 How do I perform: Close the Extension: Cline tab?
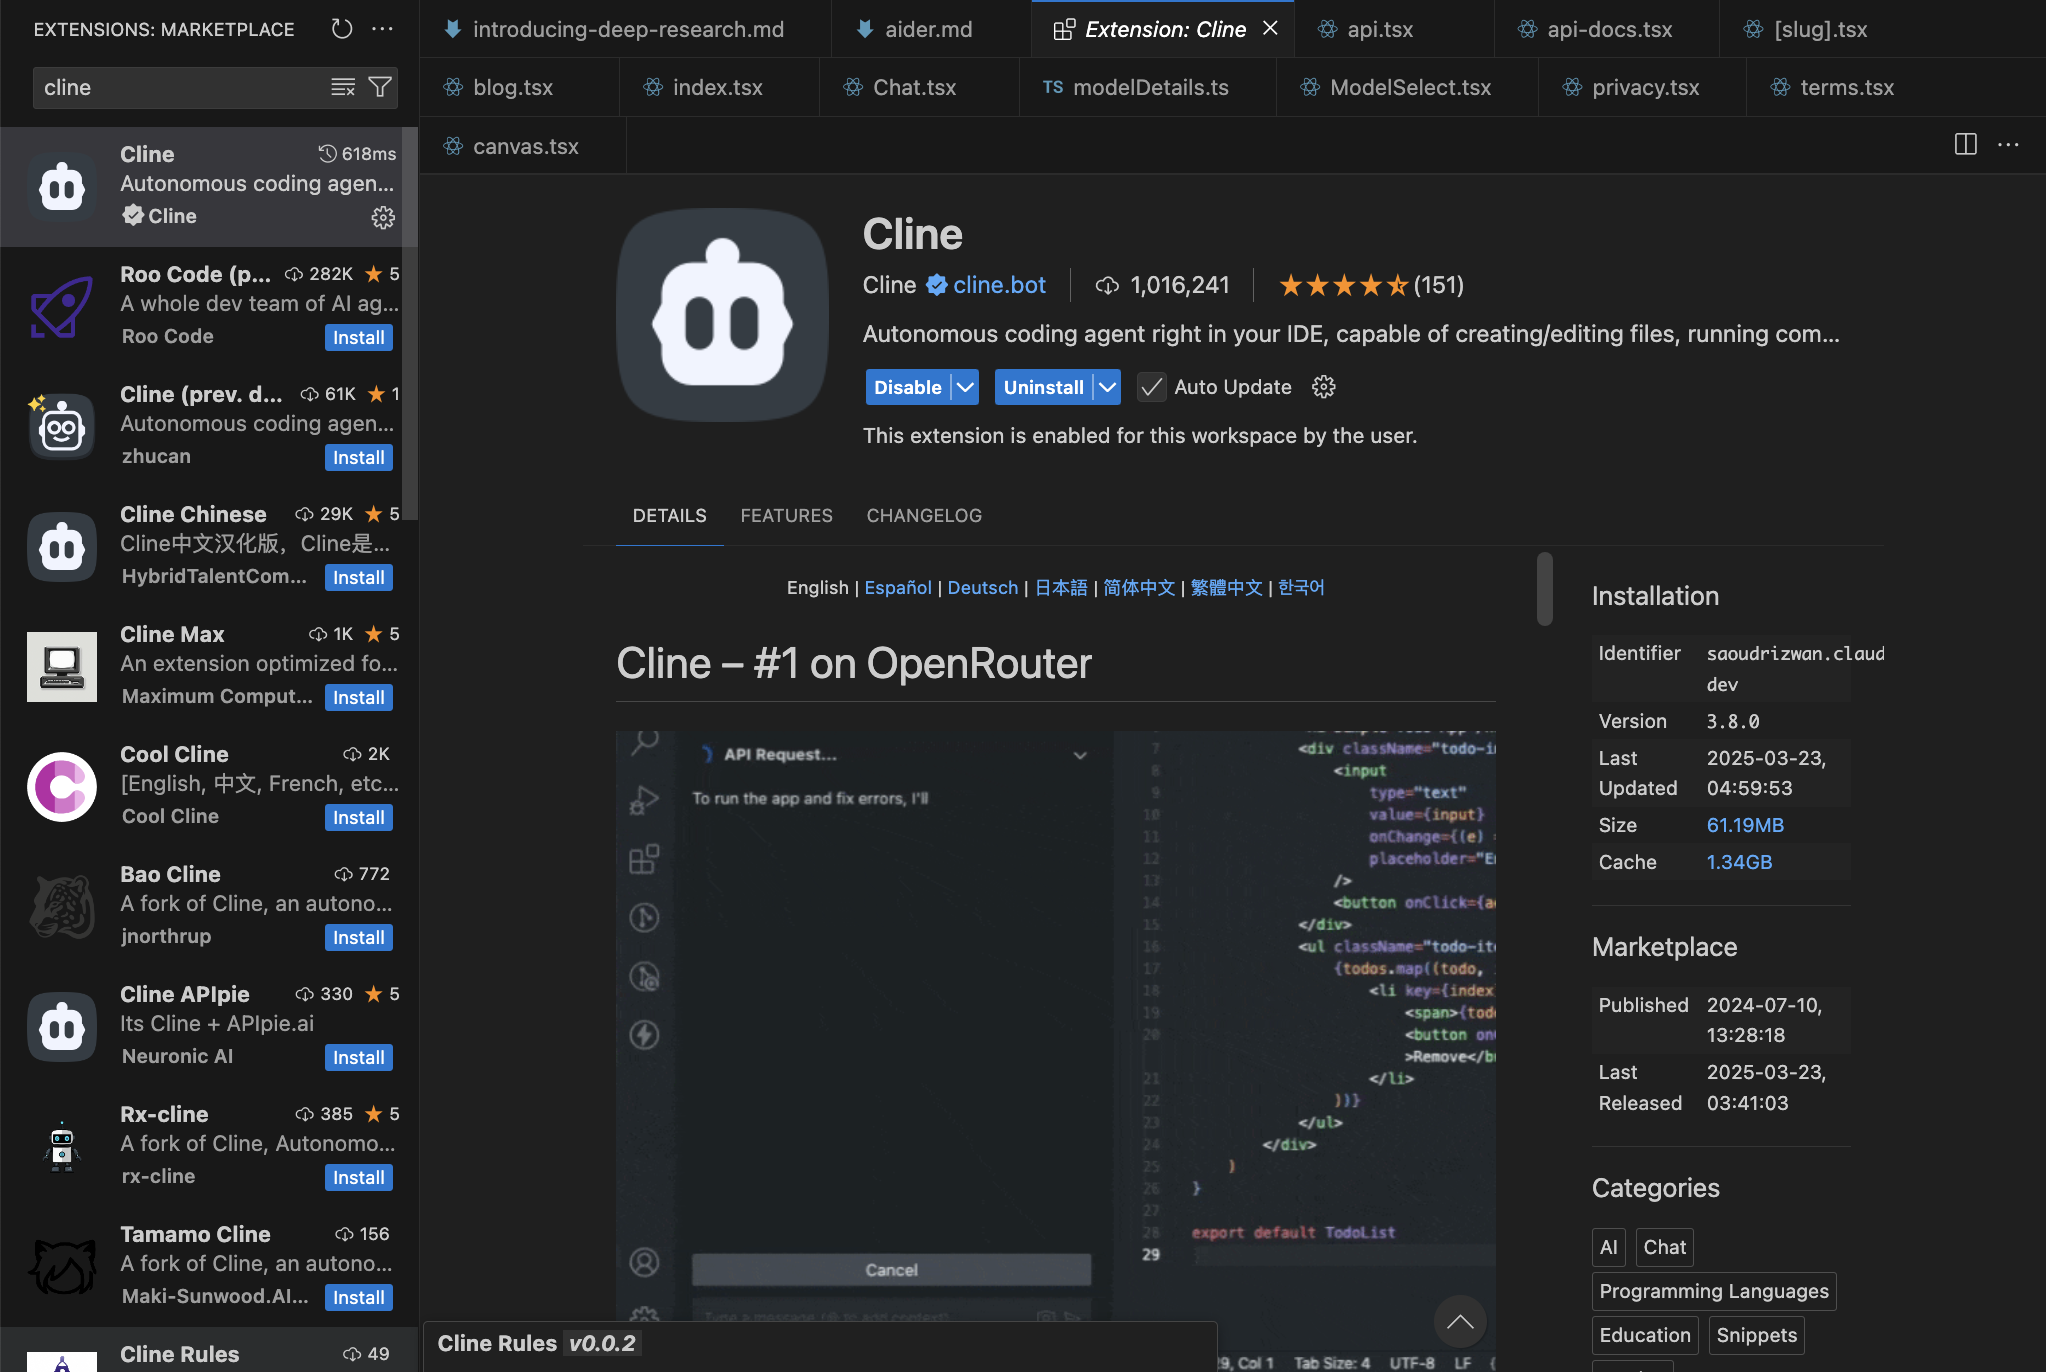1270,29
